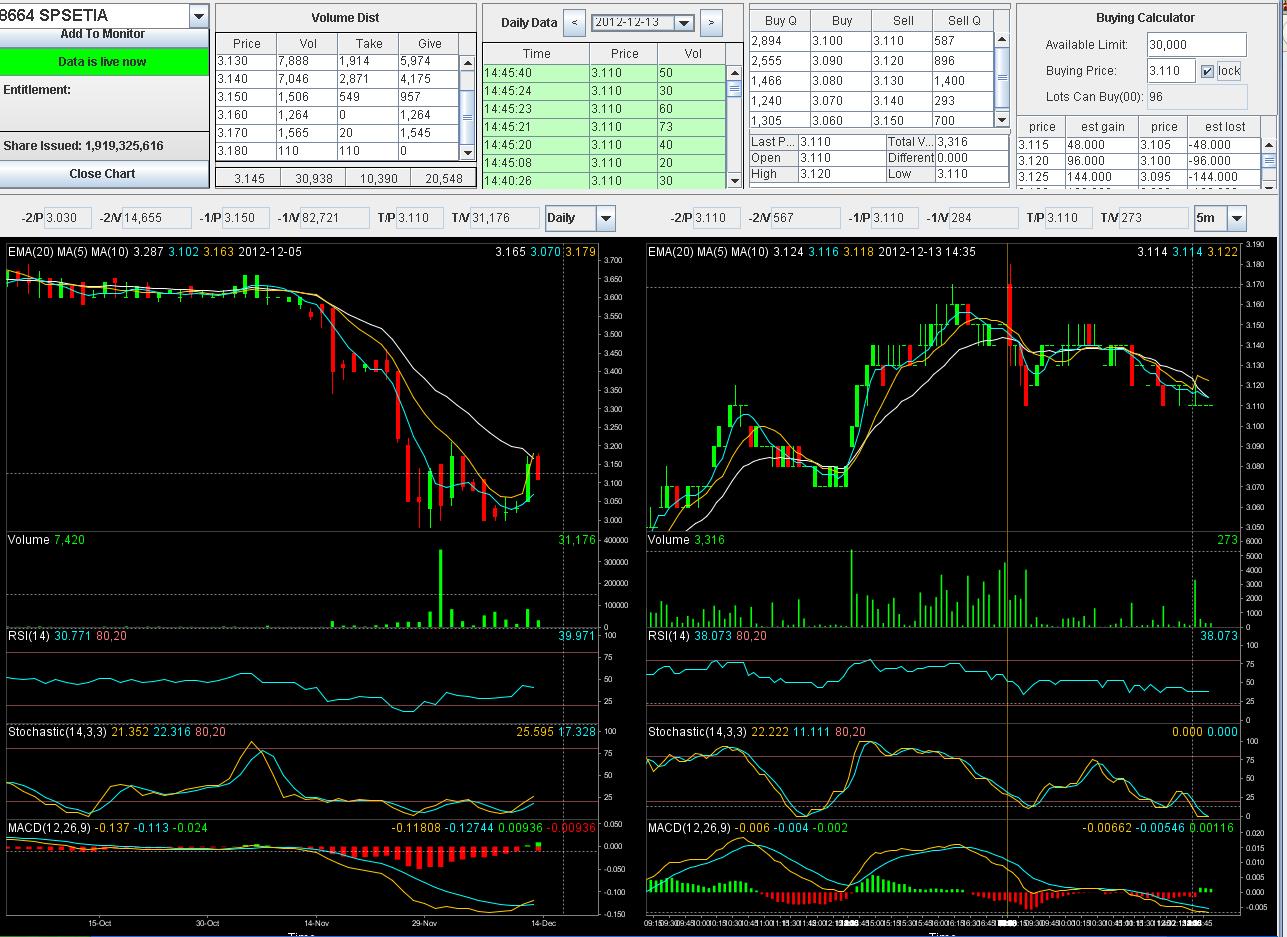Expand the 5m chart interval dropdown
This screenshot has width=1287, height=937.
[1237, 218]
